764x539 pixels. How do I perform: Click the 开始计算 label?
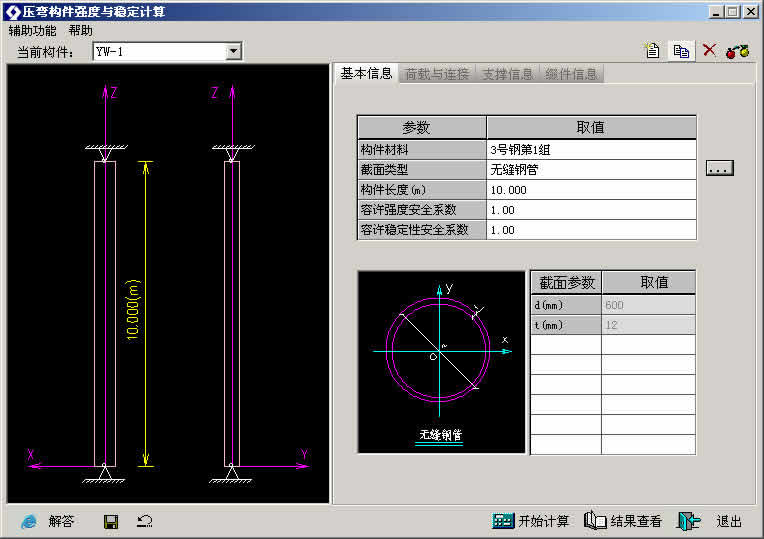543,521
